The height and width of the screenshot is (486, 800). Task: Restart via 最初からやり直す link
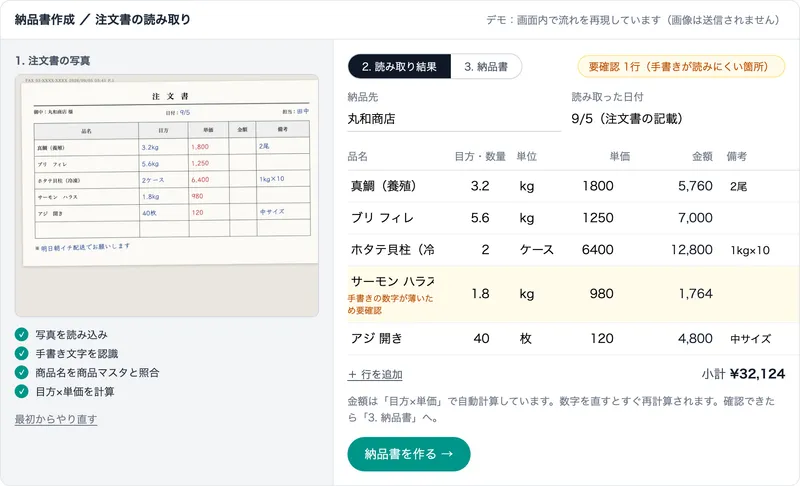coord(56,419)
